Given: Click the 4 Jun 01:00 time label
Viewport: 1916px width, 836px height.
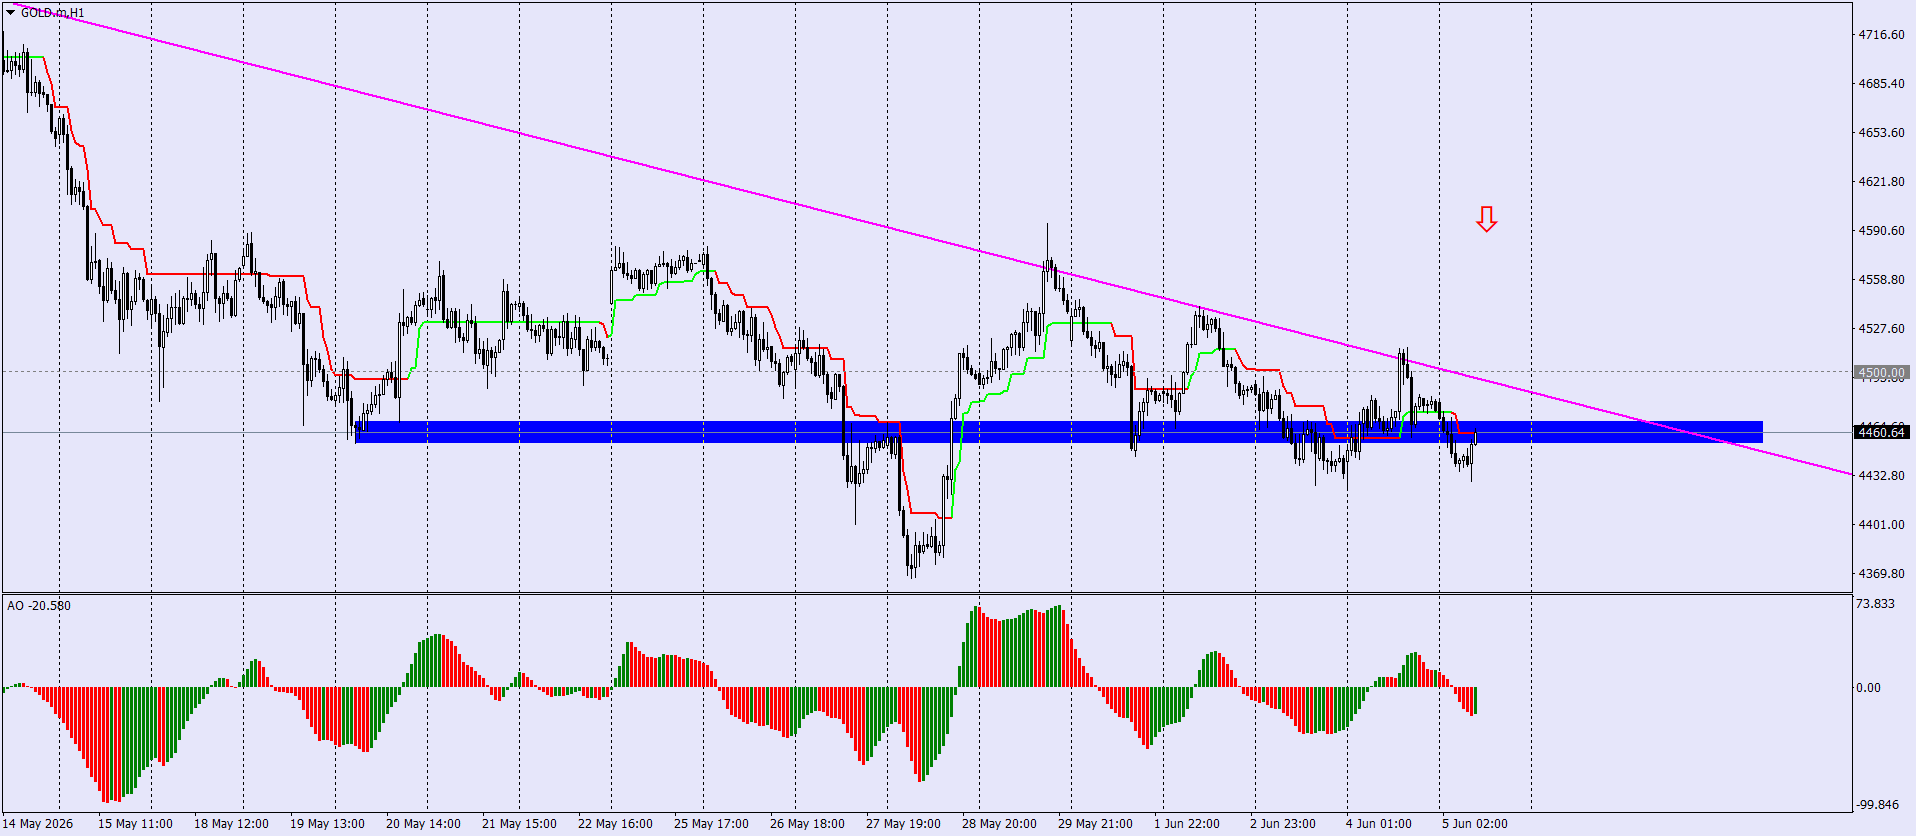Looking at the screenshot, I should click(x=1379, y=824).
